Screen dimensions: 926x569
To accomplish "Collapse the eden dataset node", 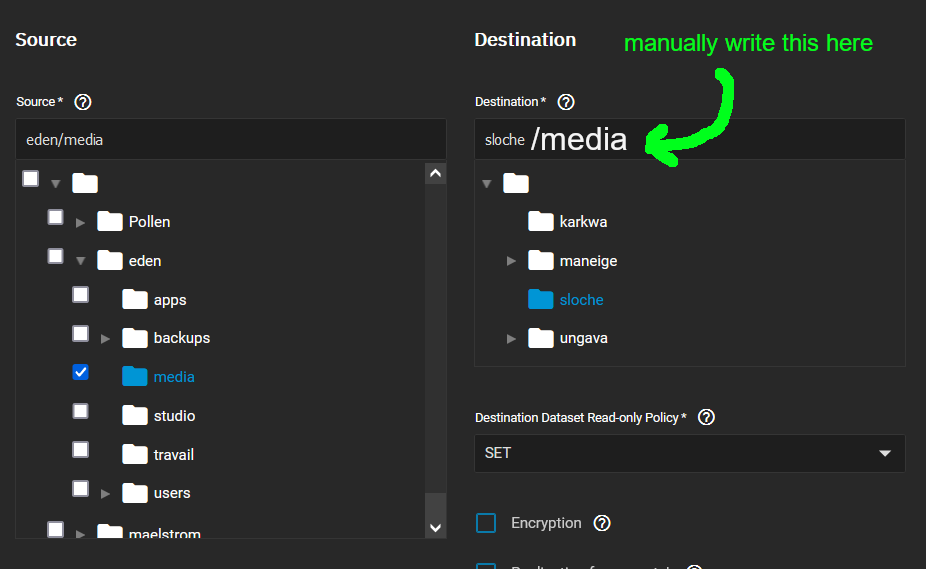I will click(81, 261).
